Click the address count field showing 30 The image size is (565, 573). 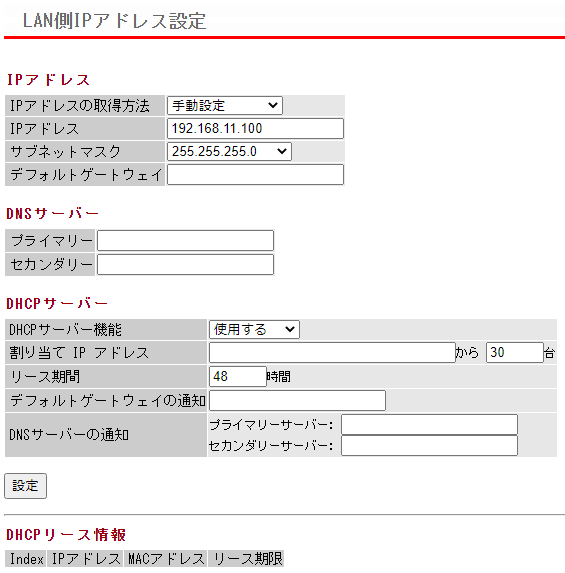tap(515, 352)
